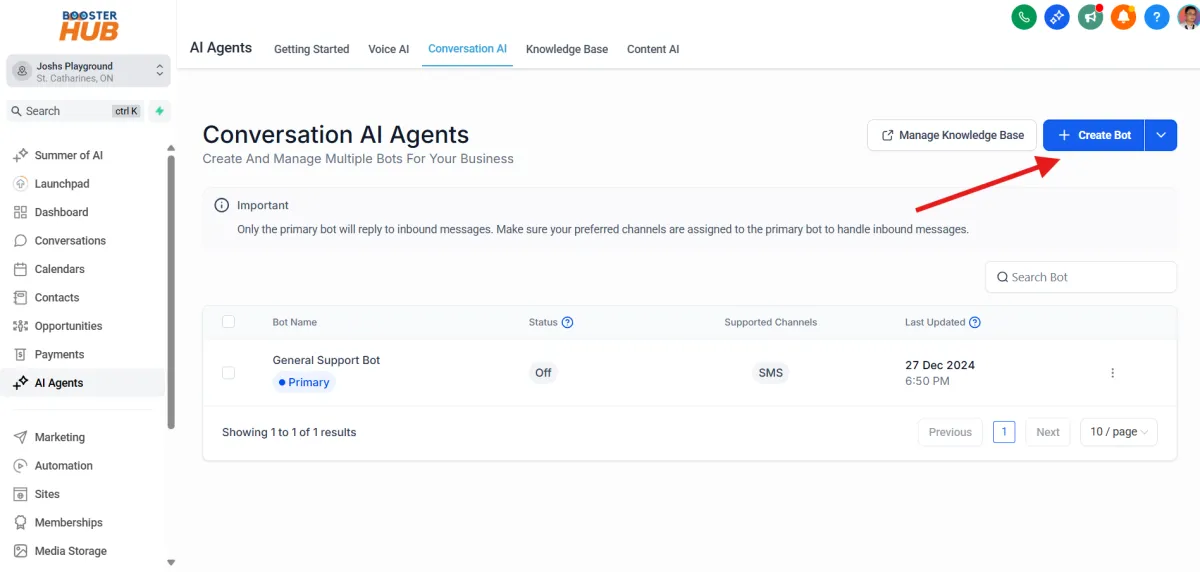The height and width of the screenshot is (572, 1200).
Task: Switch to the Getting Started tab
Action: click(312, 49)
